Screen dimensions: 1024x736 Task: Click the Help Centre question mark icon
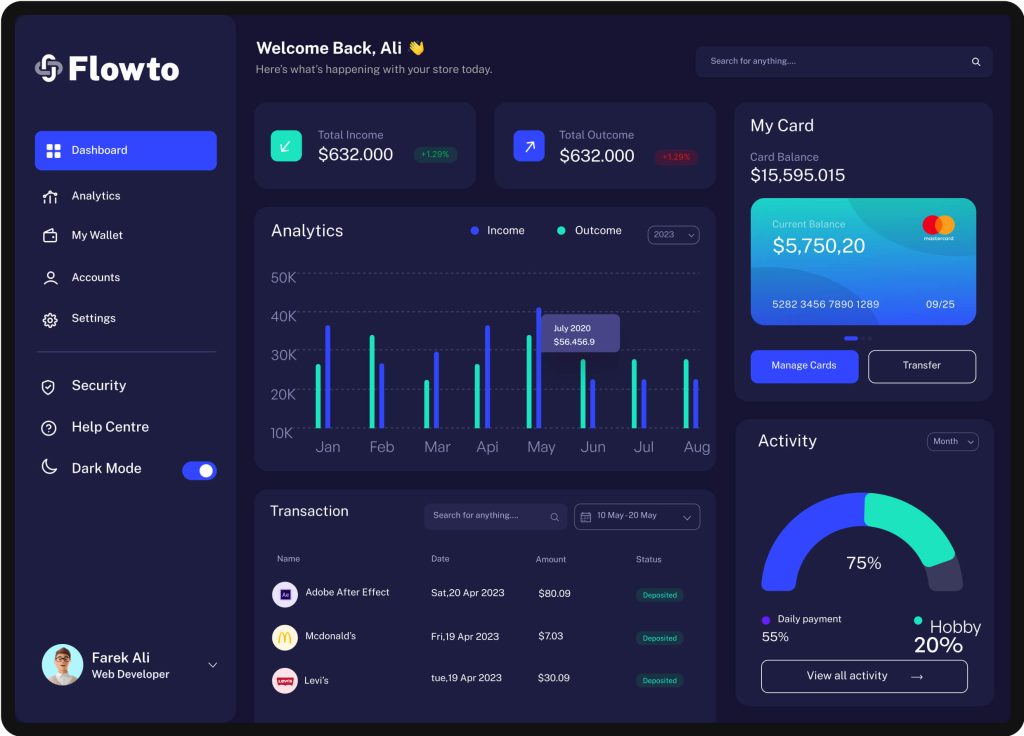tap(48, 428)
